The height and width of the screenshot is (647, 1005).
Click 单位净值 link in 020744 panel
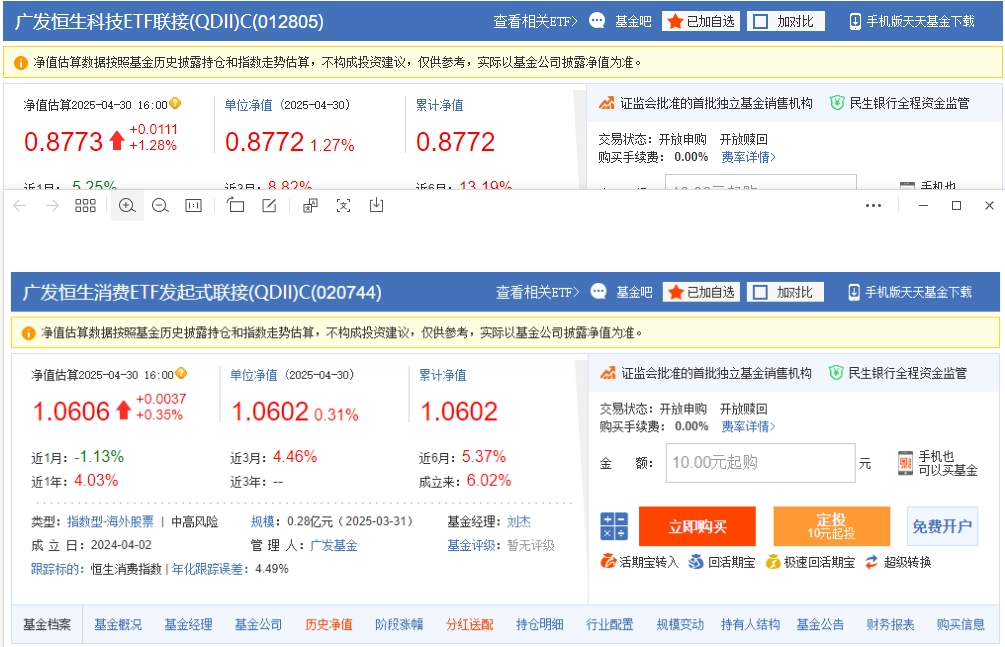(x=254, y=375)
